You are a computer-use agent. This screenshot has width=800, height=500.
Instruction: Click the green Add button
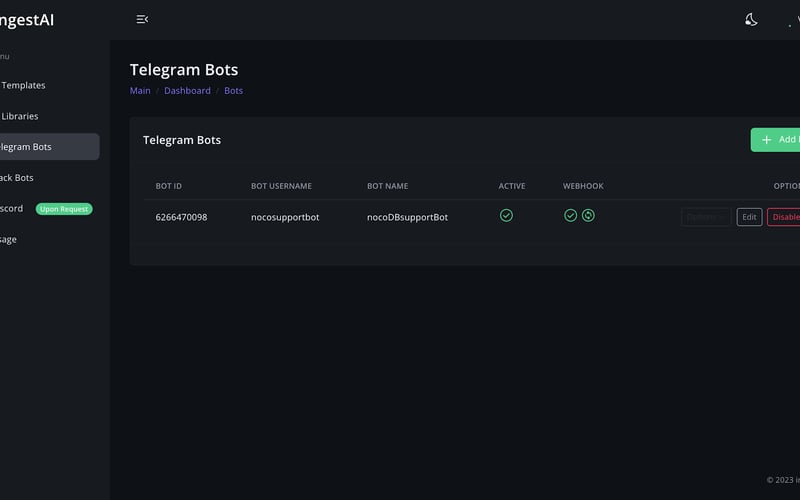[776, 139]
